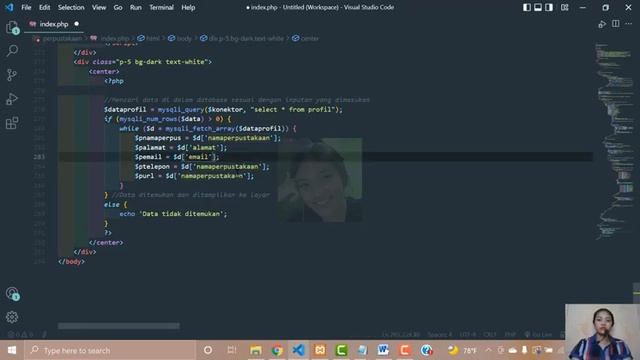Show hidden system tray icons chevron

[489, 350]
